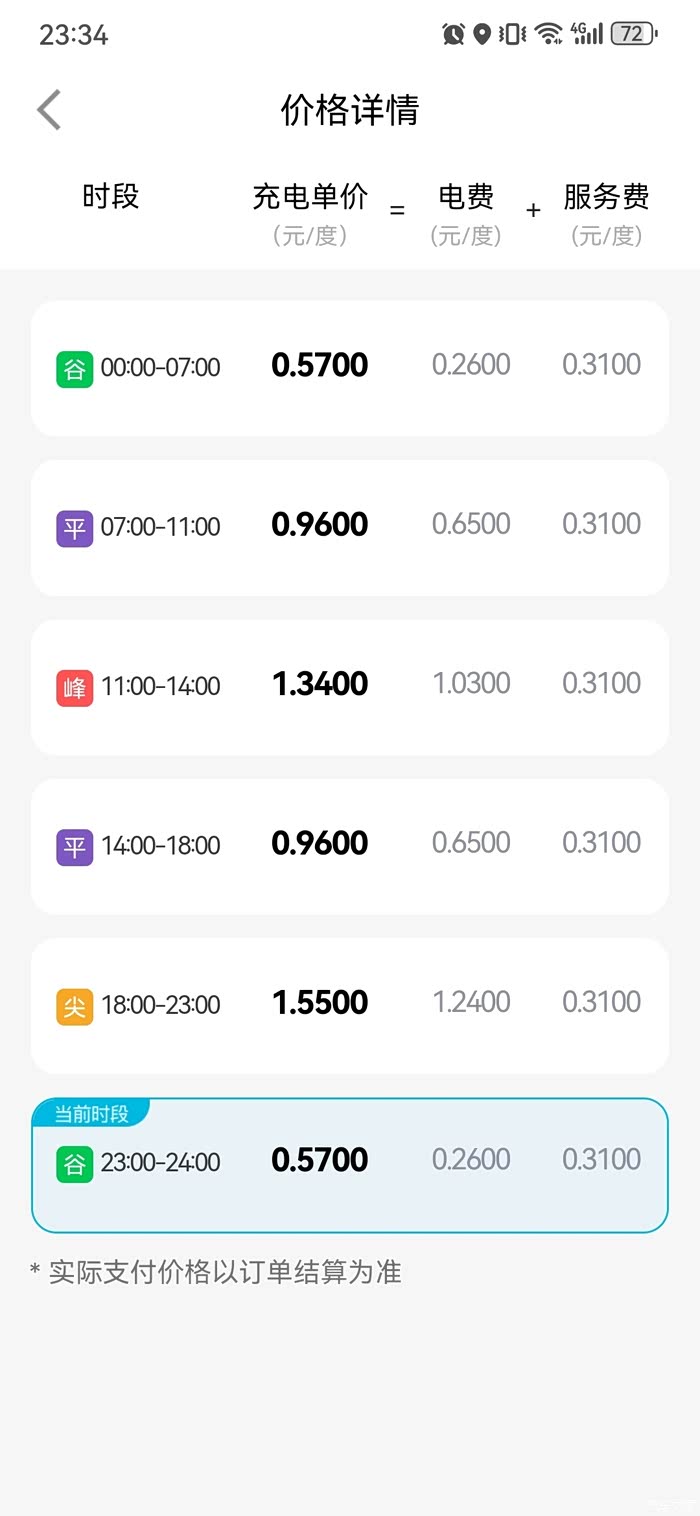Viewport: 700px width, 1516px height.
Task: Tap the back arrow icon
Action: 49,110
